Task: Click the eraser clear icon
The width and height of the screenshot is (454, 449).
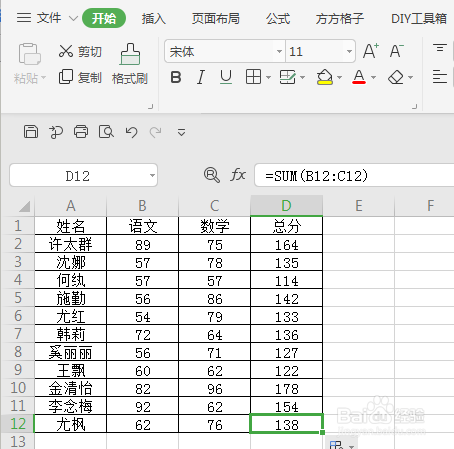Action: [x=396, y=77]
